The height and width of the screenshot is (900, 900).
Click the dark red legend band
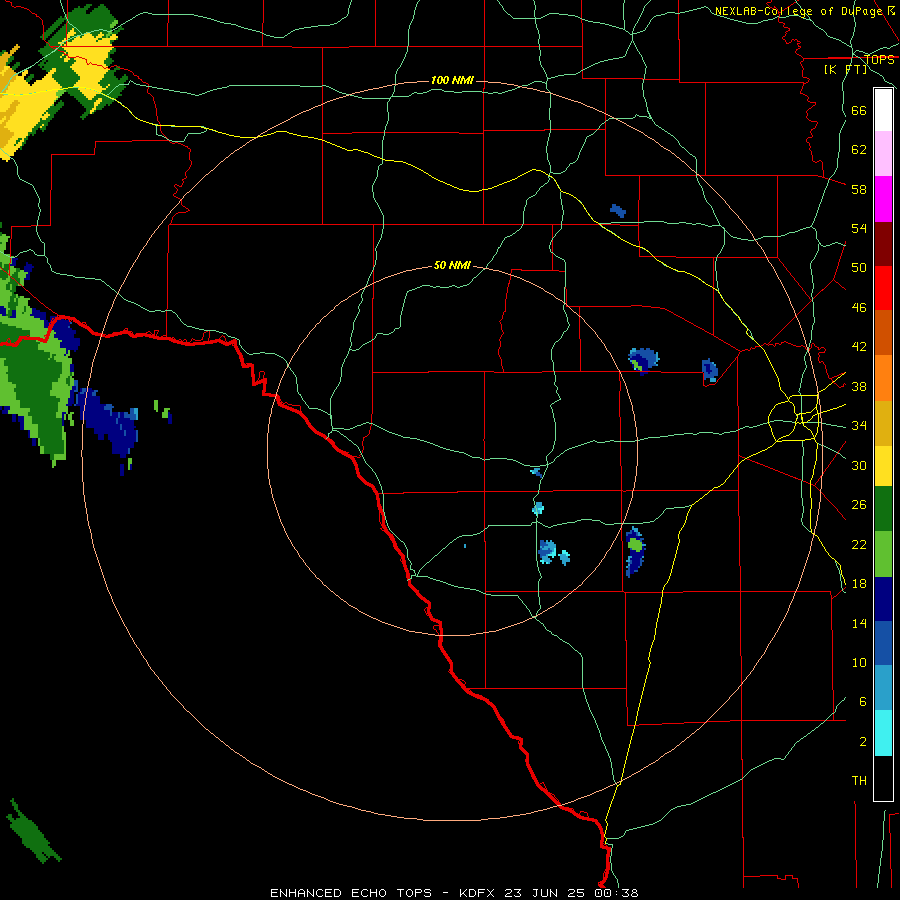point(883,244)
